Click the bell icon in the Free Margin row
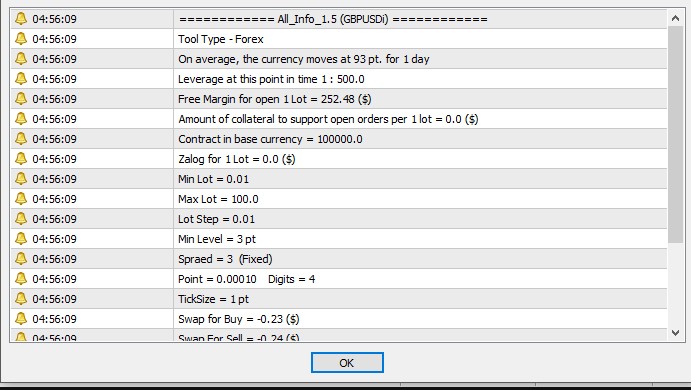This screenshot has height=390, width=691. [x=21, y=98]
